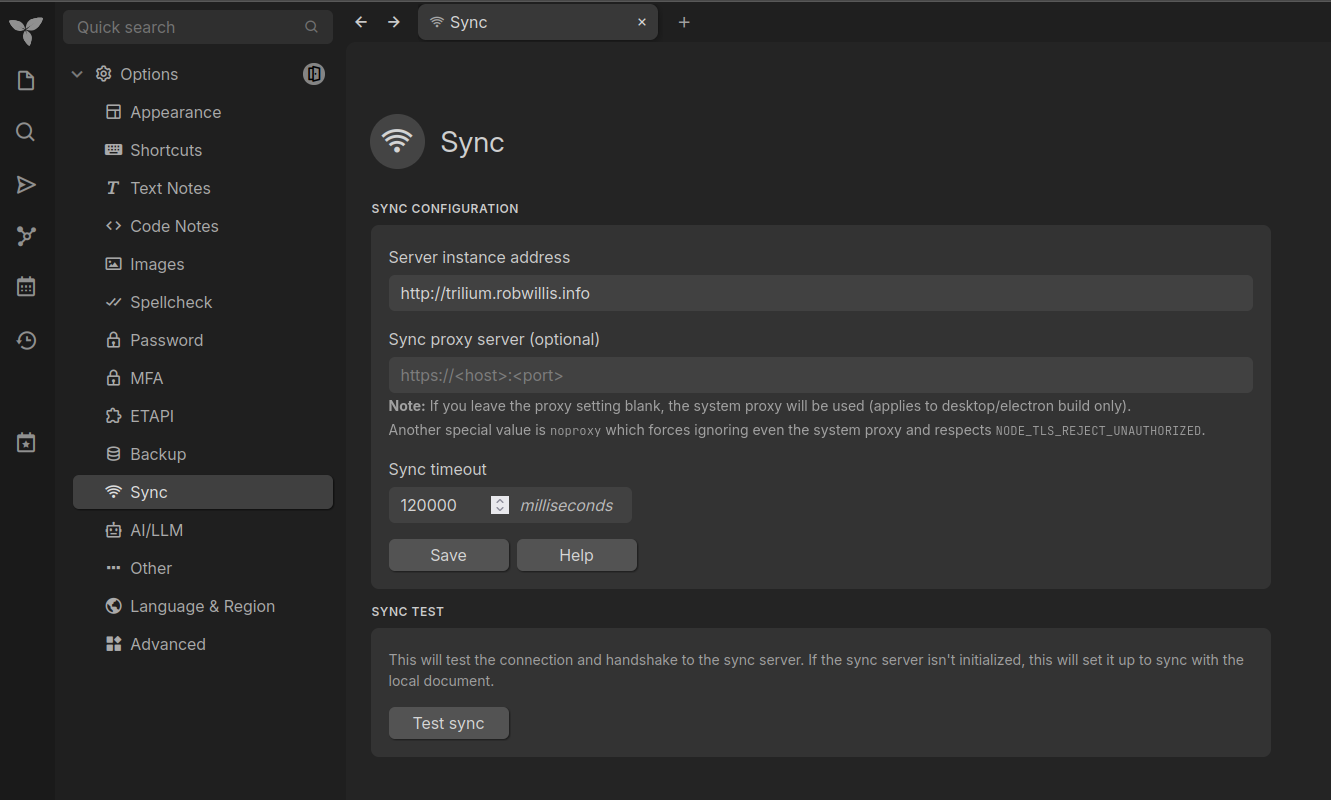Go to Language & Region settings
The width and height of the screenshot is (1331, 800).
202,606
